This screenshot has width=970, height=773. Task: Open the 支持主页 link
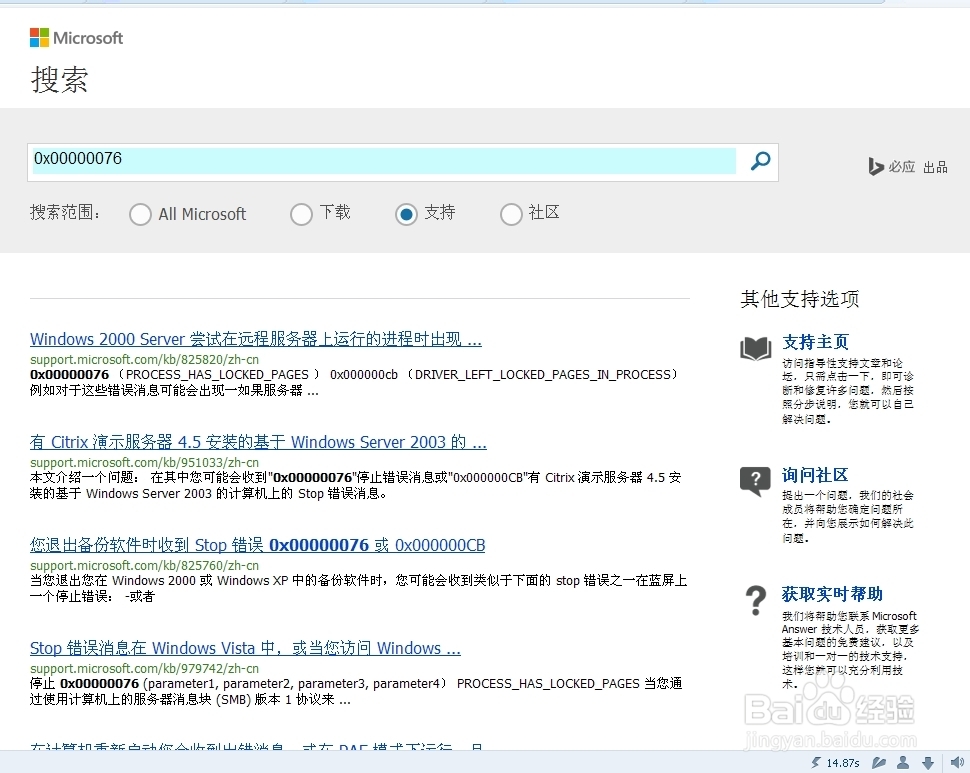click(x=815, y=342)
